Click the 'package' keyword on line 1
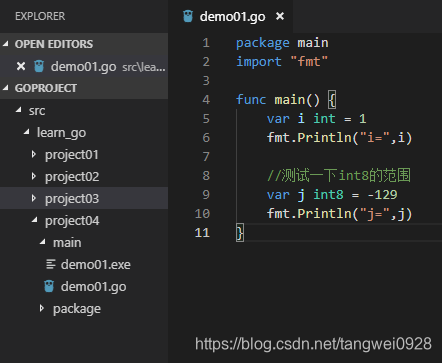The width and height of the screenshot is (442, 363). [x=263, y=43]
